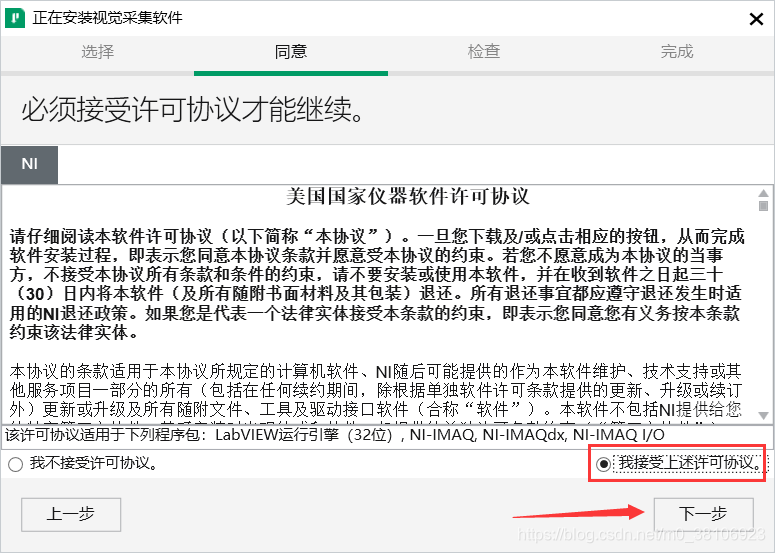The image size is (775, 553).
Task: Click the 美国国家仪器软件许可协议 heading
Action: (x=408, y=197)
